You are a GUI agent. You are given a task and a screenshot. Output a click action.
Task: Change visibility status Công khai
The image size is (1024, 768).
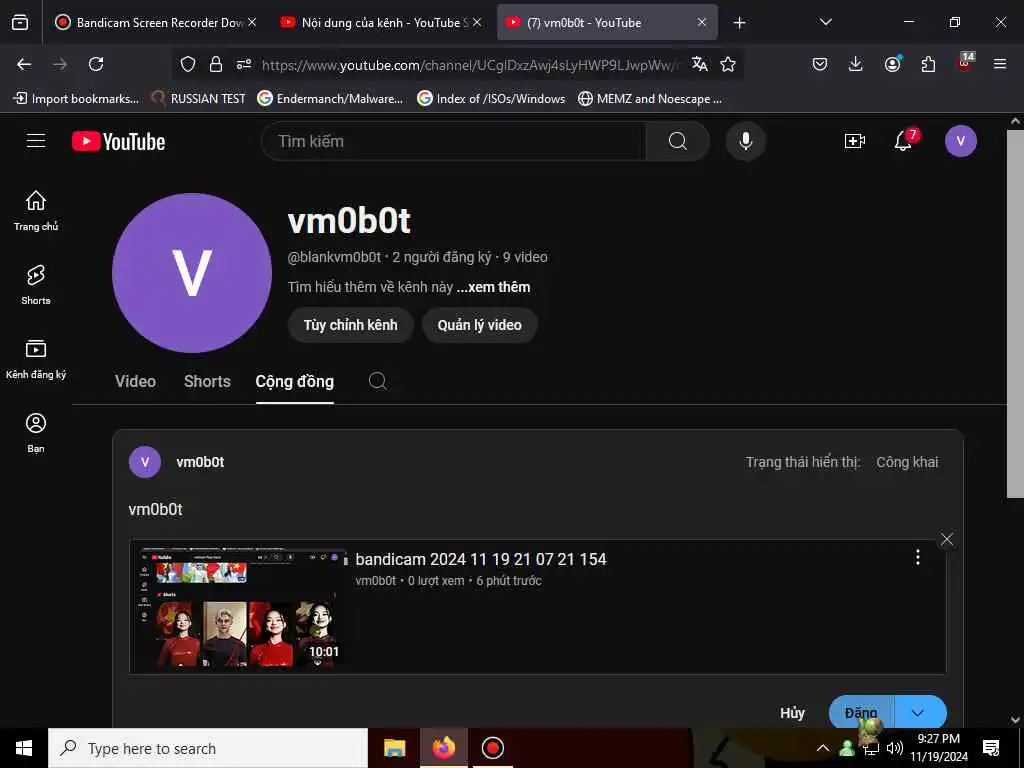tap(907, 462)
